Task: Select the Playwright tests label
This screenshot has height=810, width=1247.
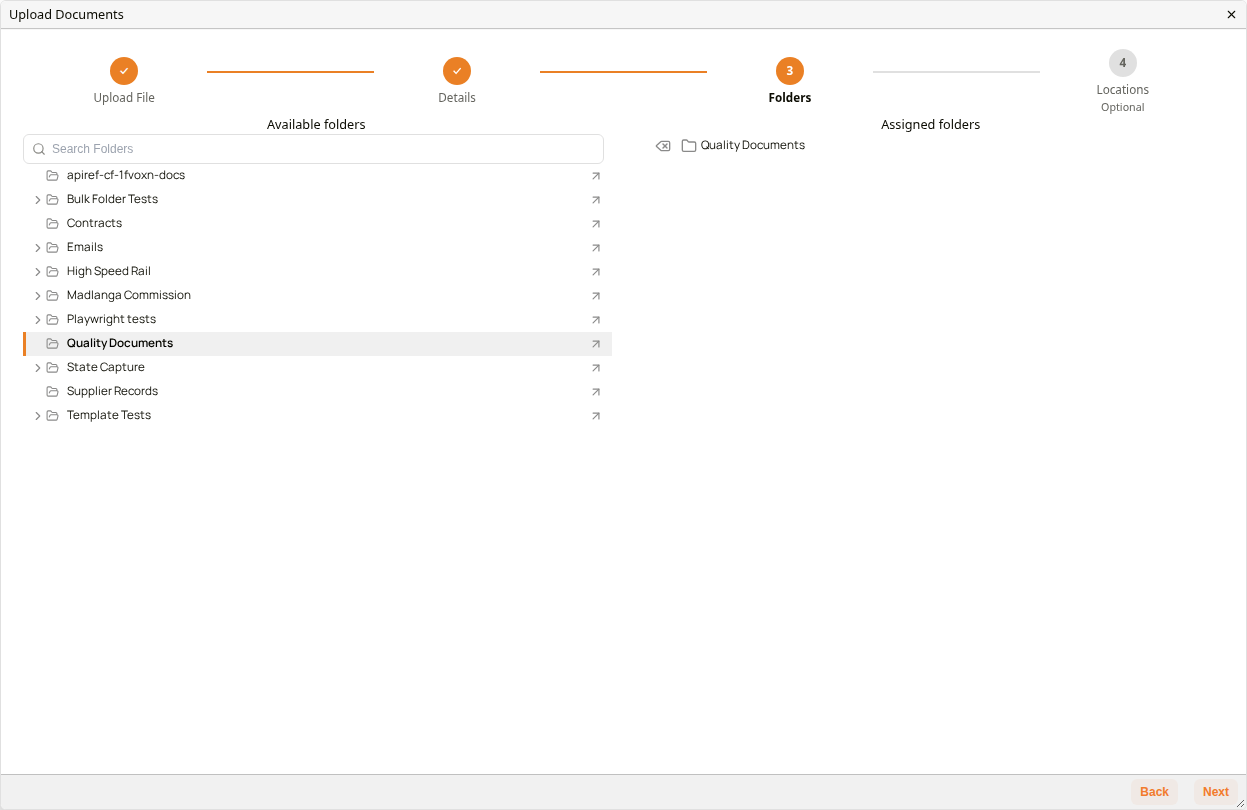Action: pyautogui.click(x=111, y=320)
